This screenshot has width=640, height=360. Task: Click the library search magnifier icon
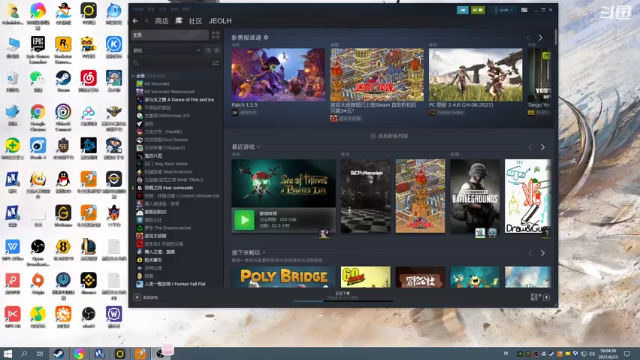(x=136, y=63)
